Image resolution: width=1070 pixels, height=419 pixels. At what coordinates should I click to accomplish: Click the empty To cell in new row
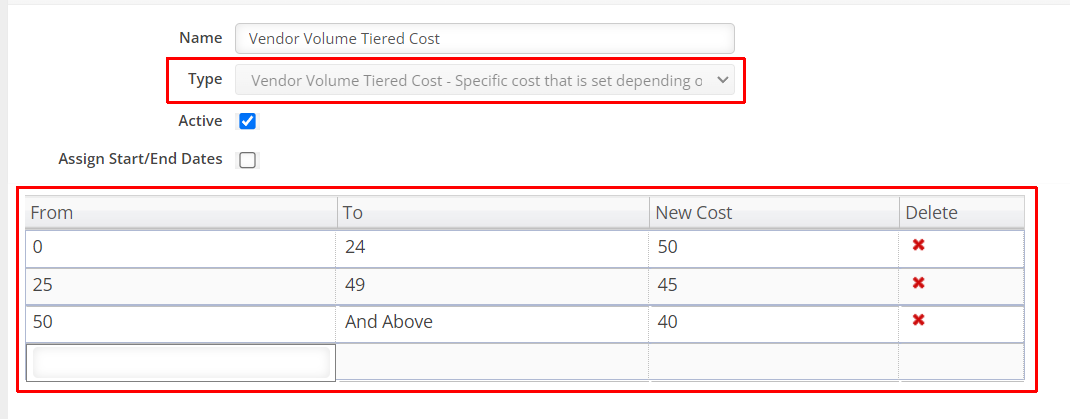coord(492,362)
